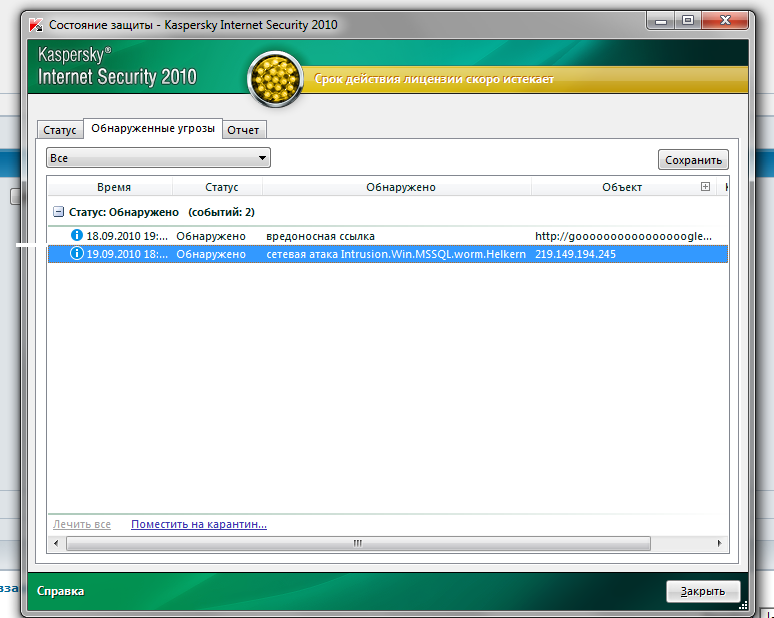
Task: Click 'Поместить на карантин...' link
Action: pyautogui.click(x=199, y=524)
